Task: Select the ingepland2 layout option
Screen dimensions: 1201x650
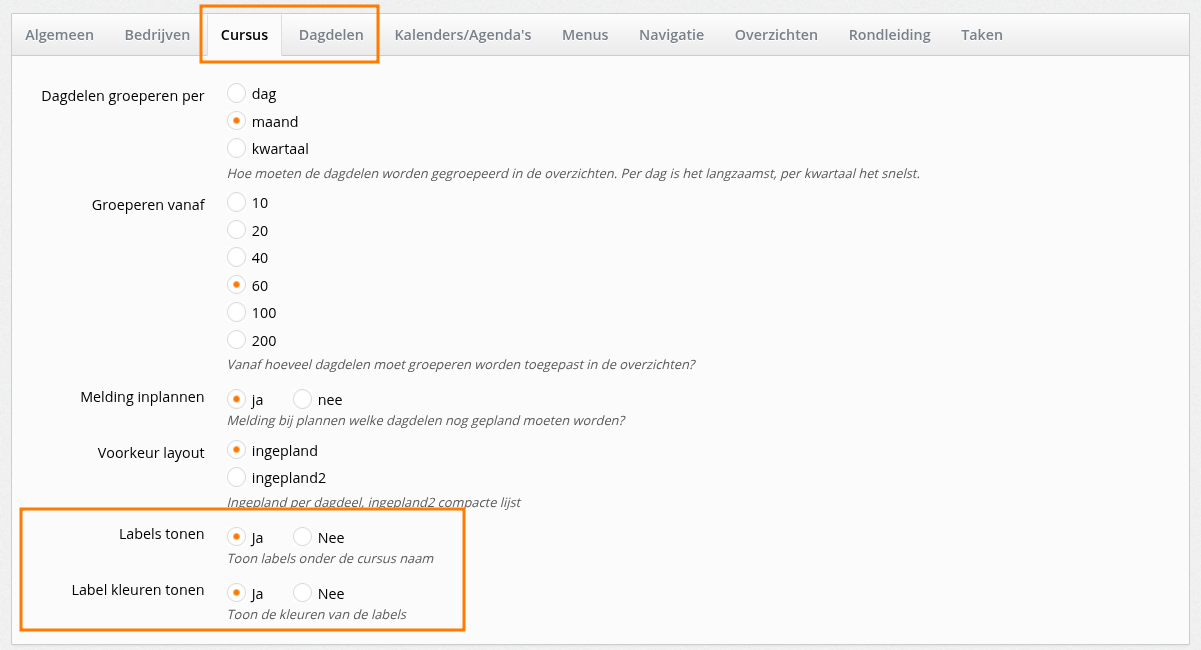Action: click(237, 478)
